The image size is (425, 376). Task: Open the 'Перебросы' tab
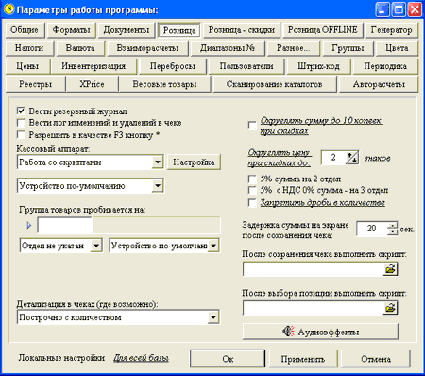click(173, 66)
